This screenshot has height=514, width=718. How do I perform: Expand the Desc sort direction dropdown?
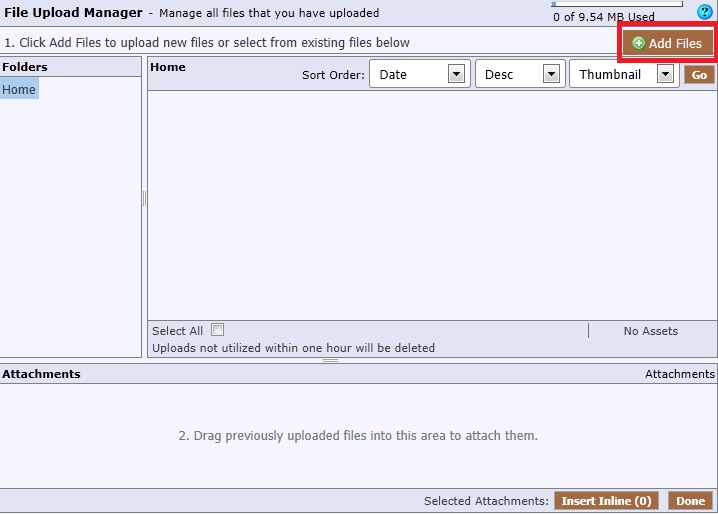tap(520, 75)
